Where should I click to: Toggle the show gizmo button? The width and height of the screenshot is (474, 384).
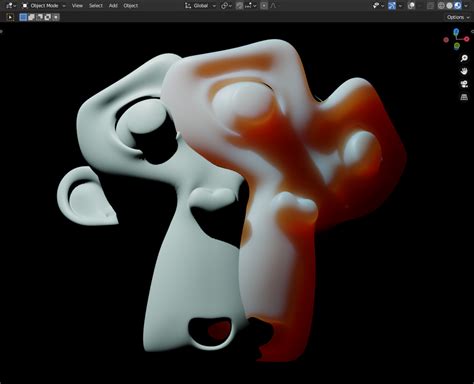click(x=392, y=6)
